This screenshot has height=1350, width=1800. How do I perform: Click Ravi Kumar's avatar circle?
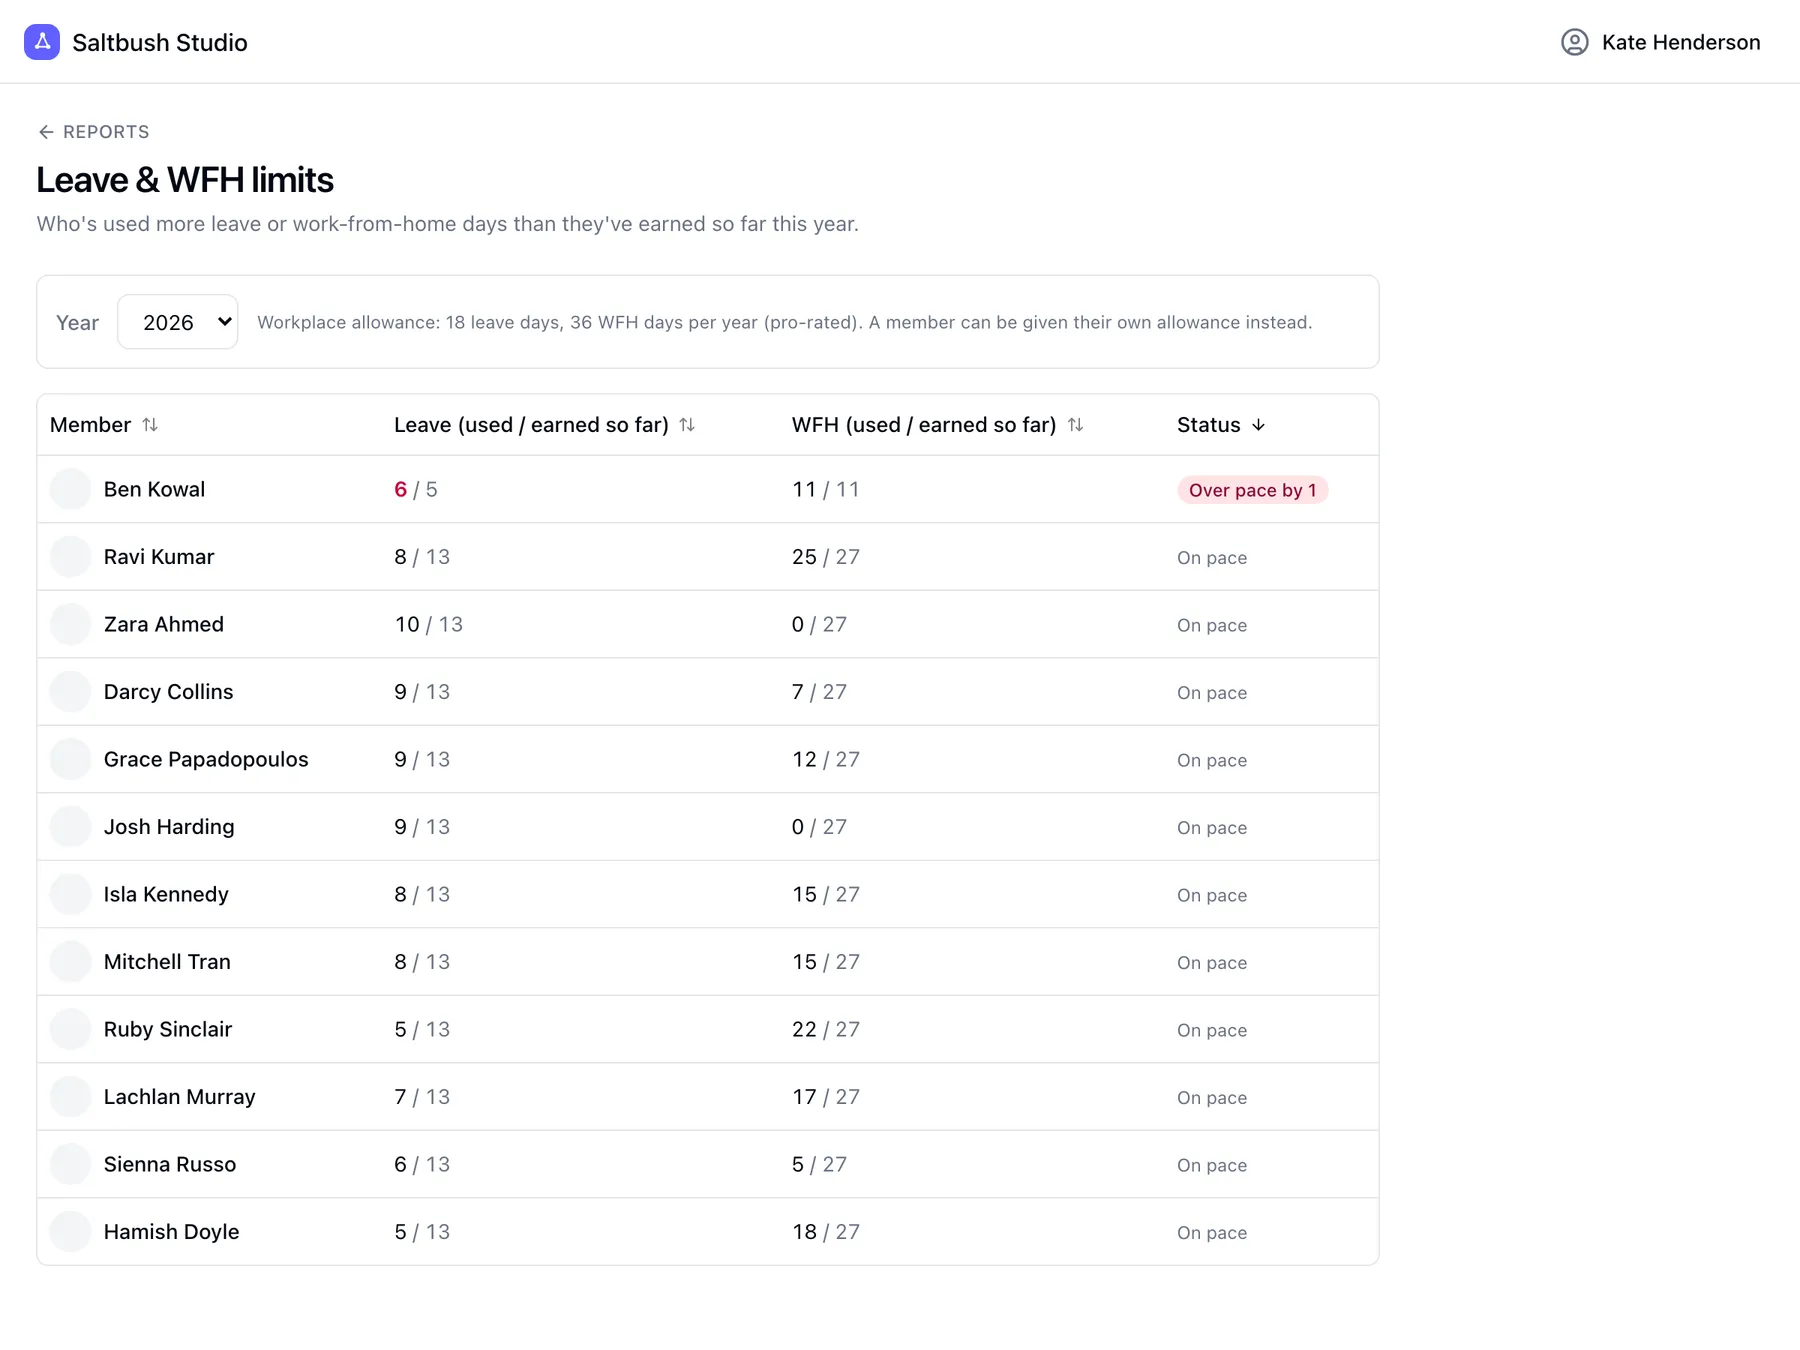(x=70, y=557)
